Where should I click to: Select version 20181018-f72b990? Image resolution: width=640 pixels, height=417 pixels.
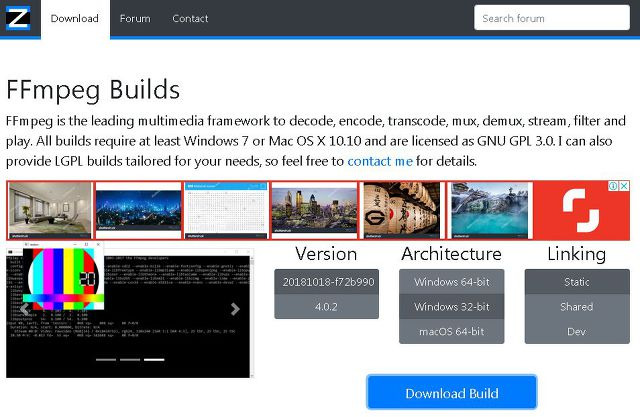point(327,282)
